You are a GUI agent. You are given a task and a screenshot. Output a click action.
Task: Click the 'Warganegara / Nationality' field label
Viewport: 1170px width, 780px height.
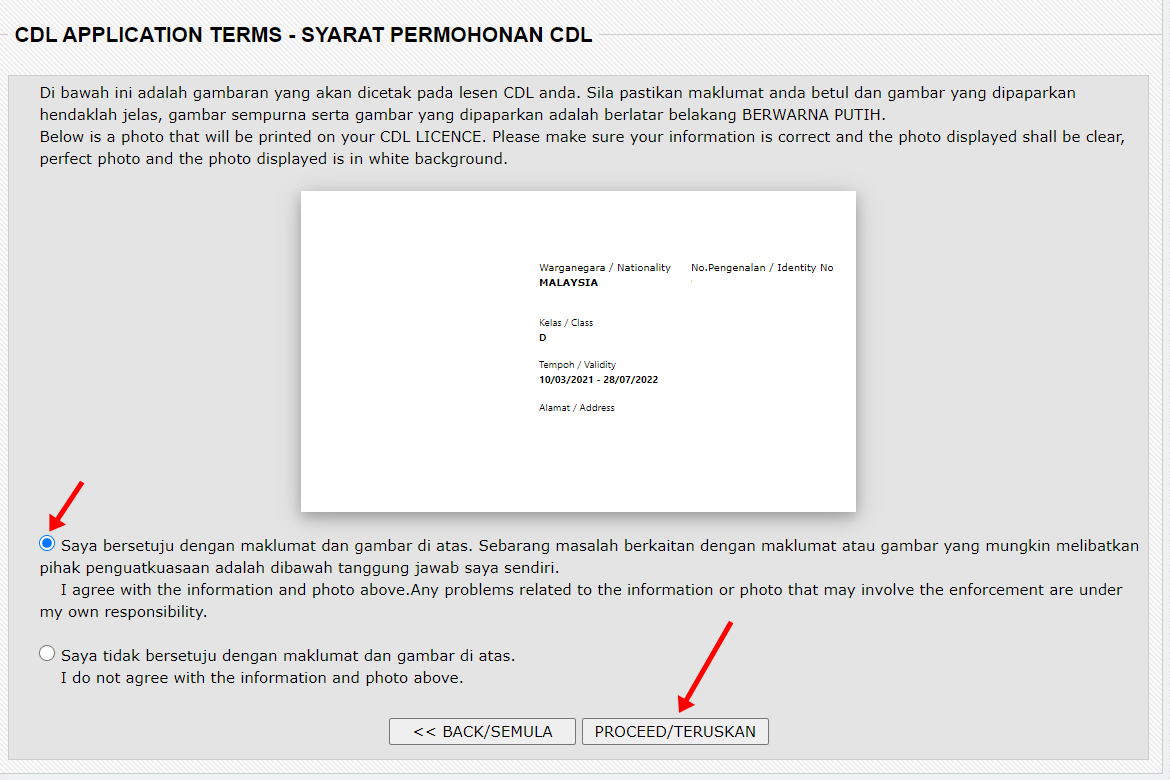[x=604, y=268]
